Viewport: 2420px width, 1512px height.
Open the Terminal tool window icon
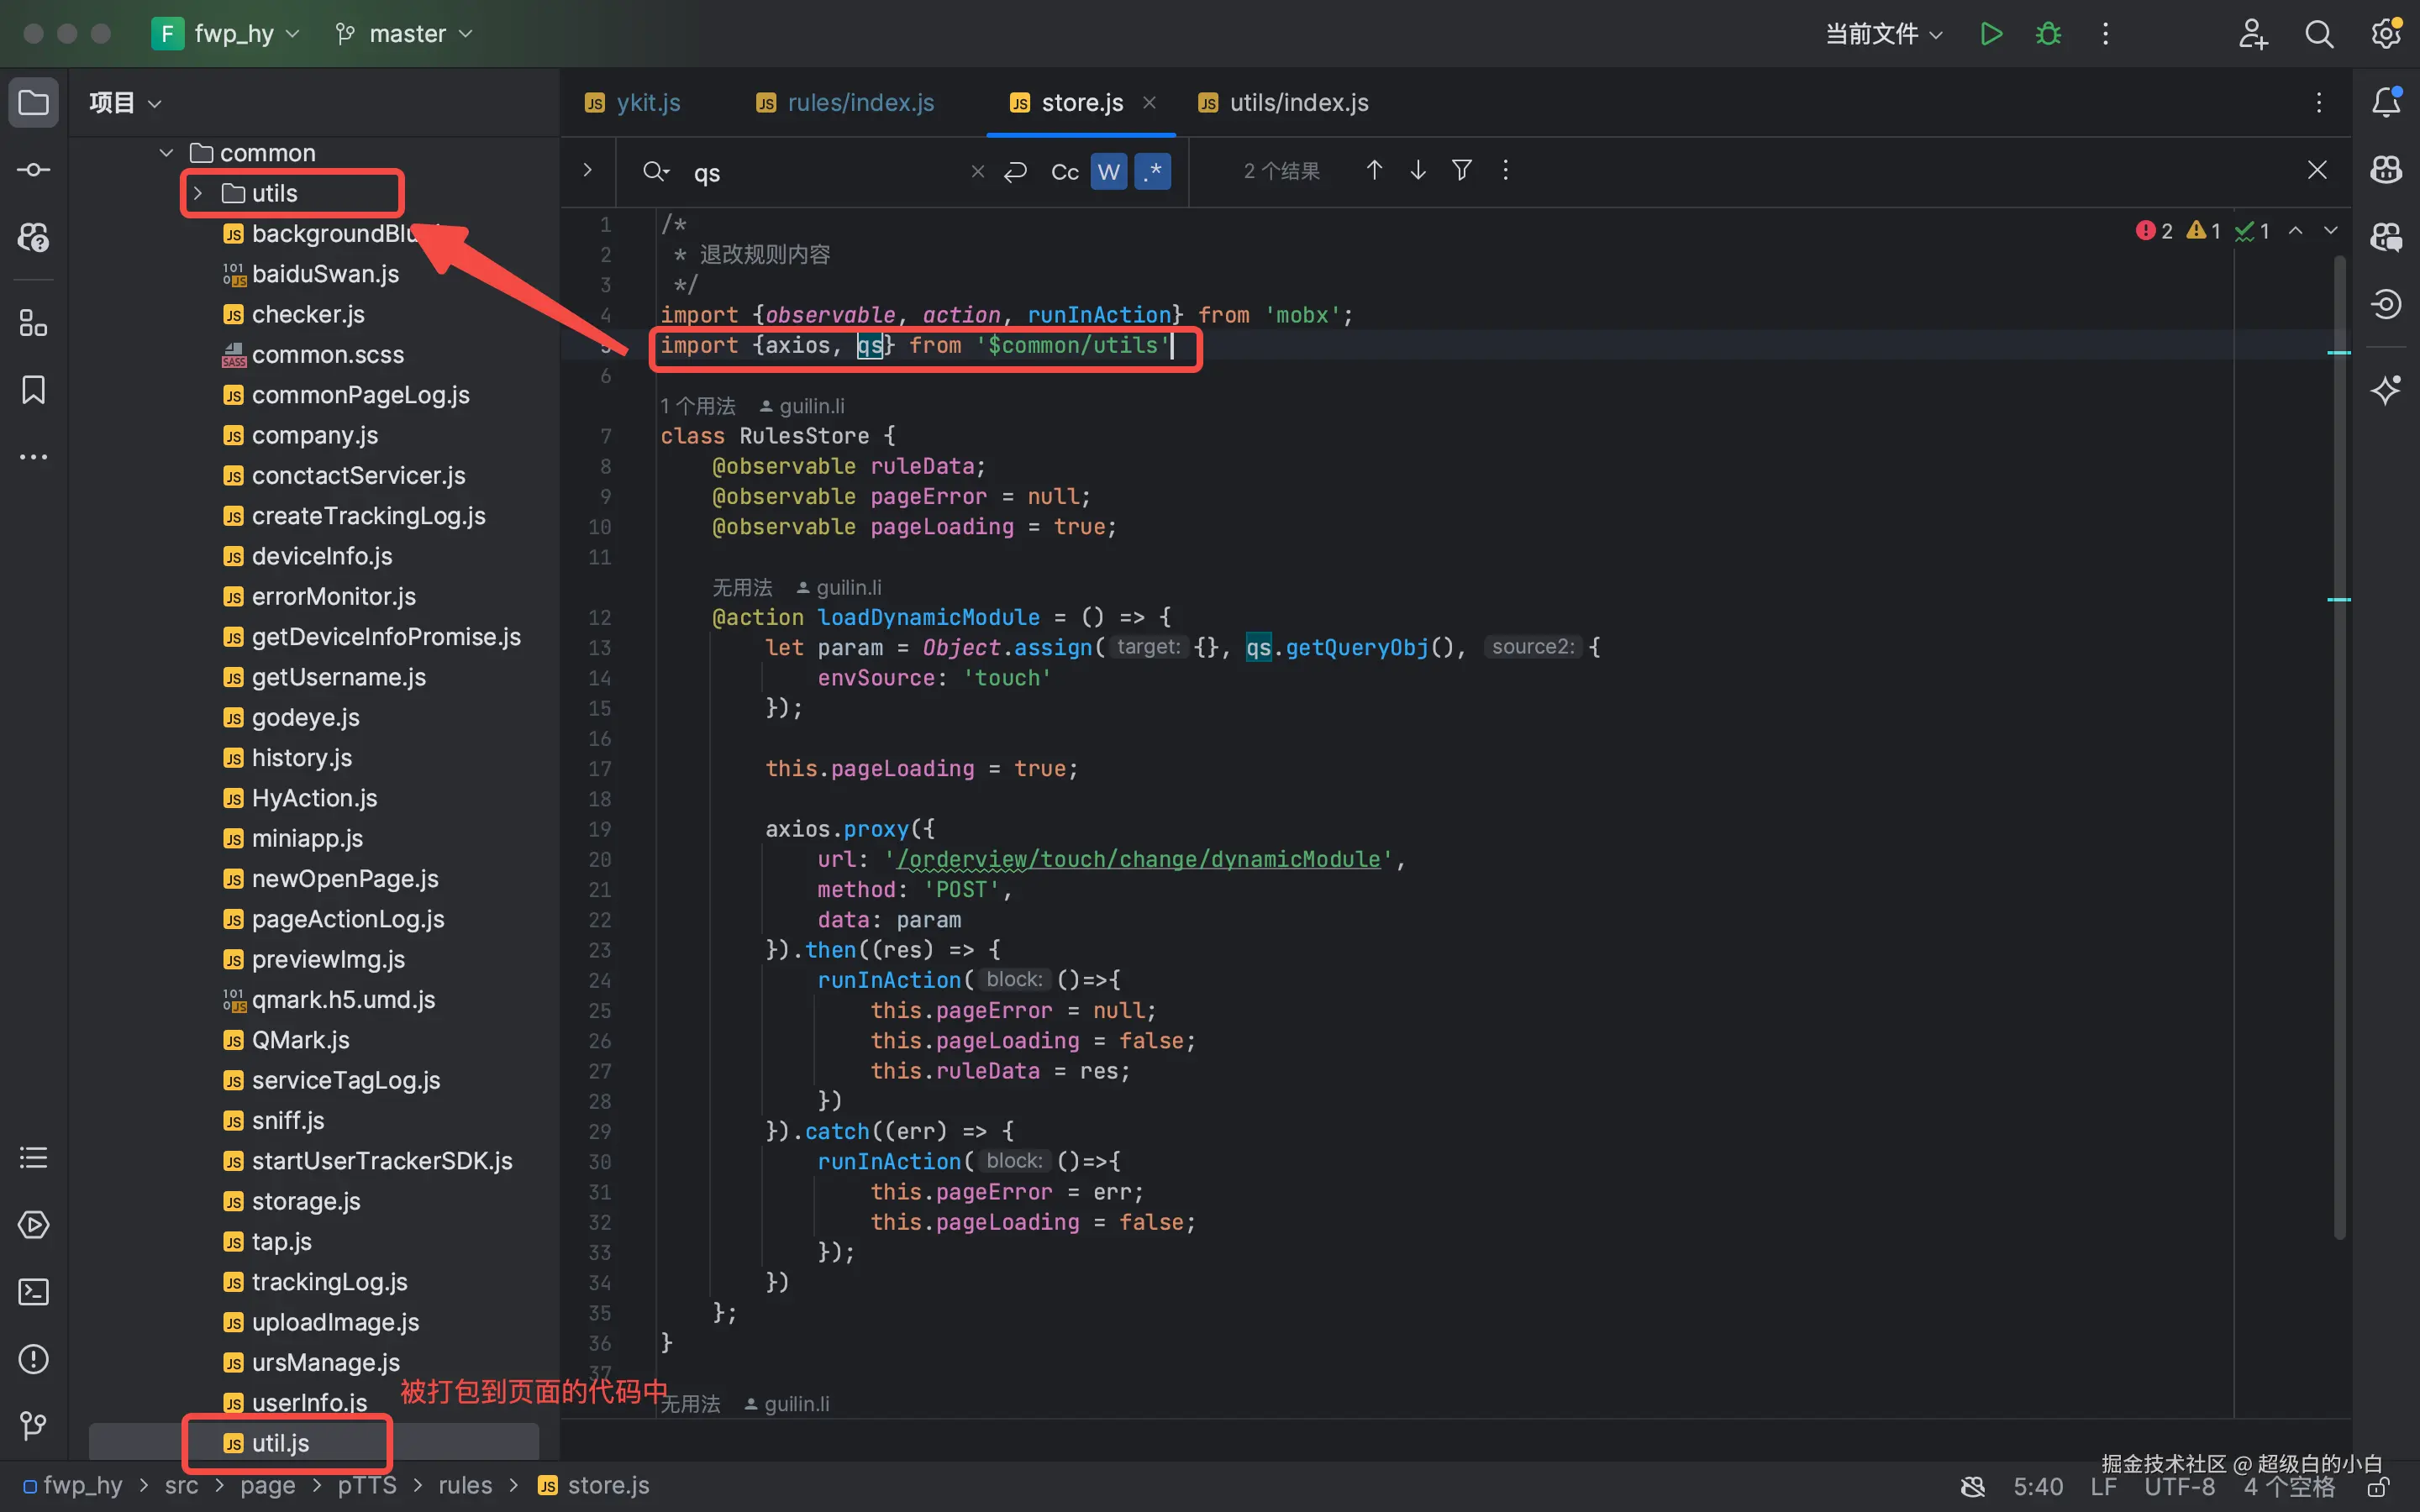click(33, 1292)
